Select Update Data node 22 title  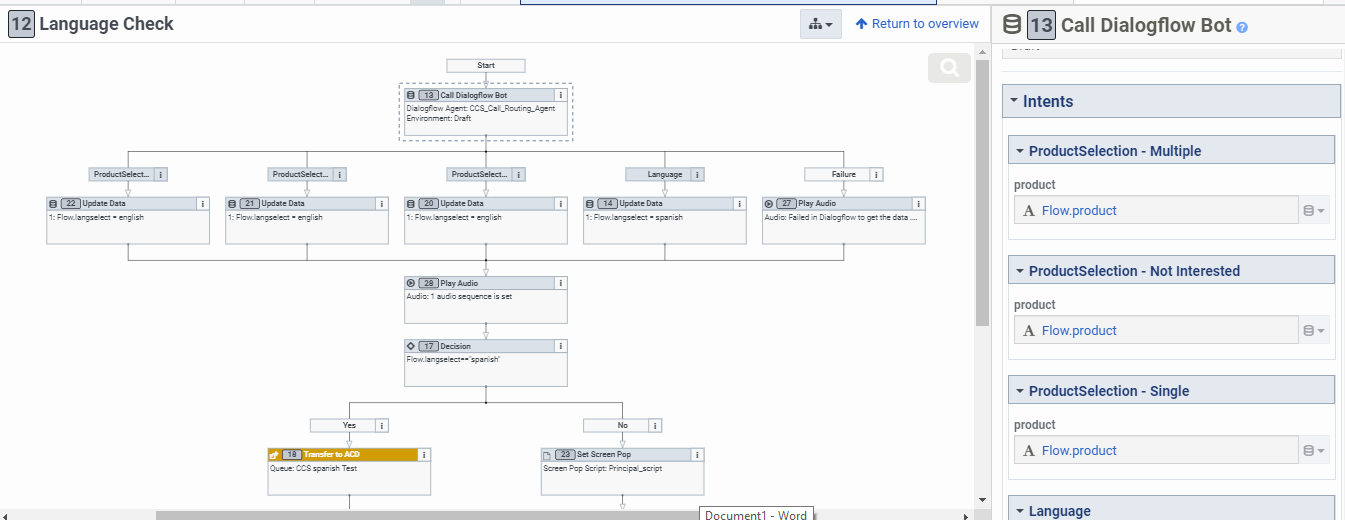tap(104, 203)
